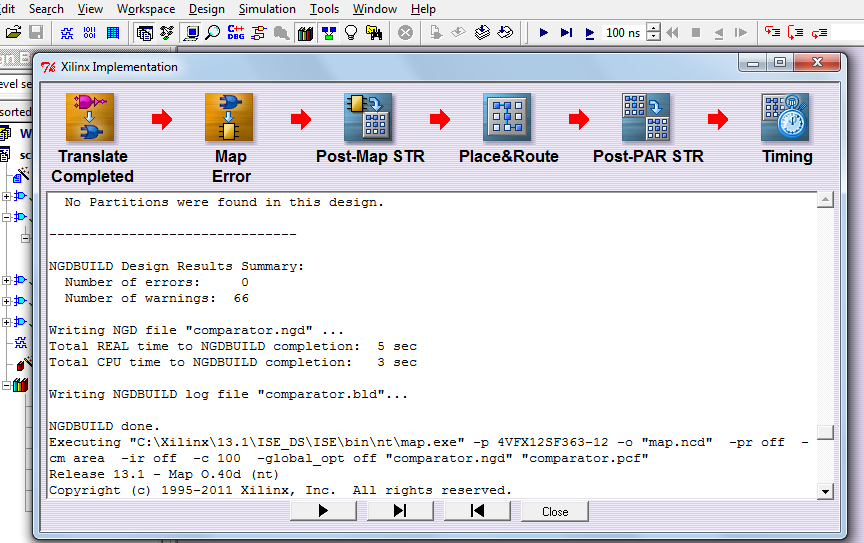Click the Place&Route stage icon
The width and height of the screenshot is (864, 543).
tap(507, 117)
